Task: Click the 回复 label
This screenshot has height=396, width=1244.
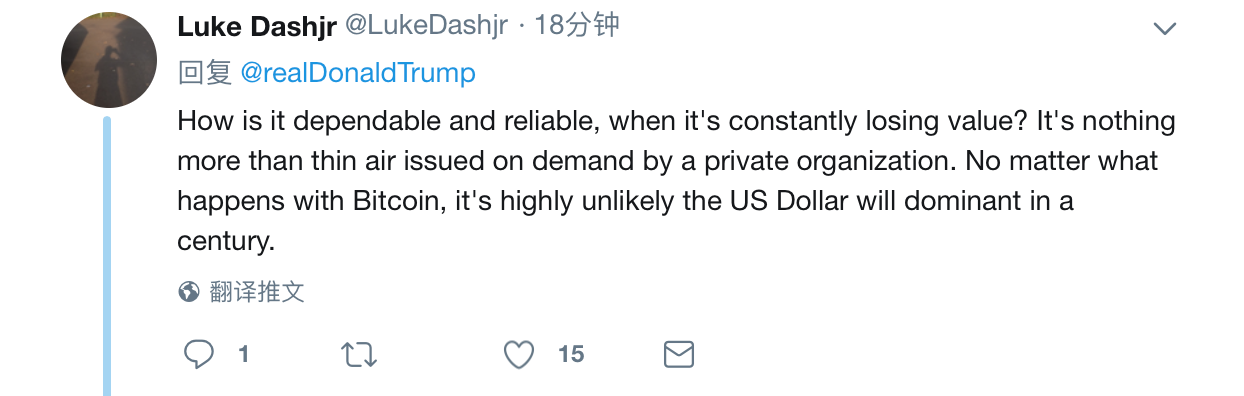Action: pos(204,73)
